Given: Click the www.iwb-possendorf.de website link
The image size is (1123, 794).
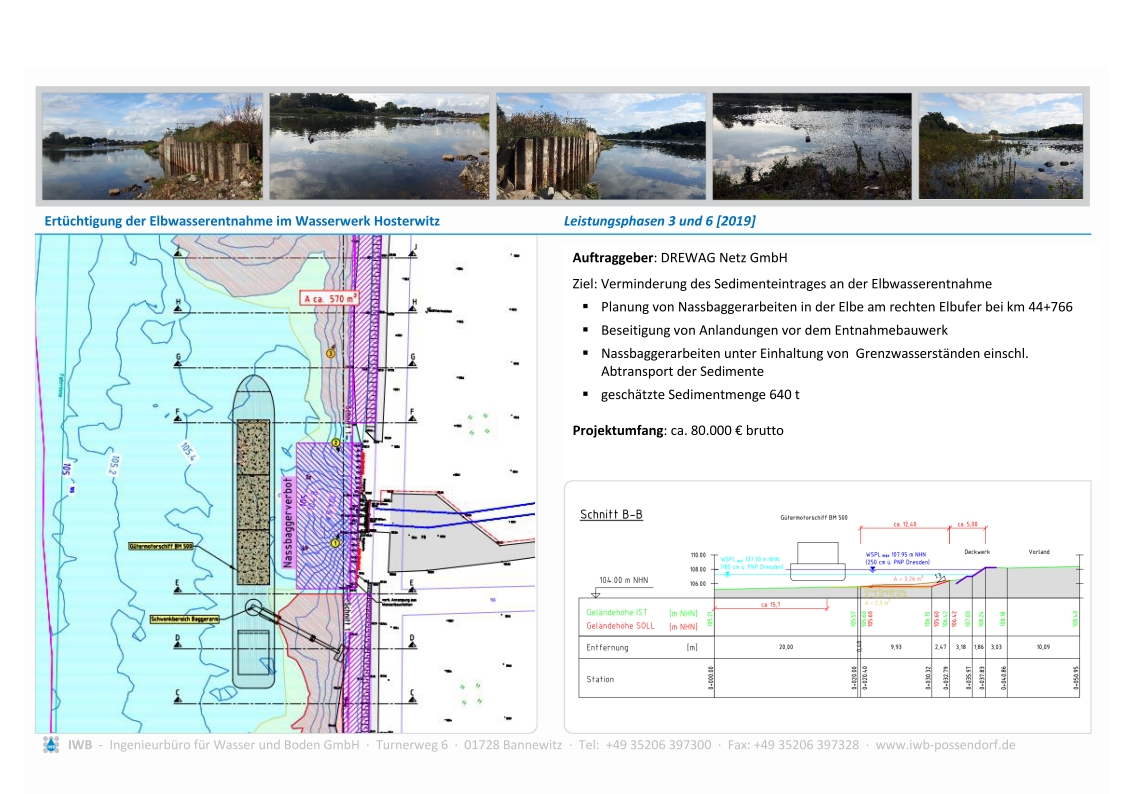Looking at the screenshot, I should [x=945, y=745].
